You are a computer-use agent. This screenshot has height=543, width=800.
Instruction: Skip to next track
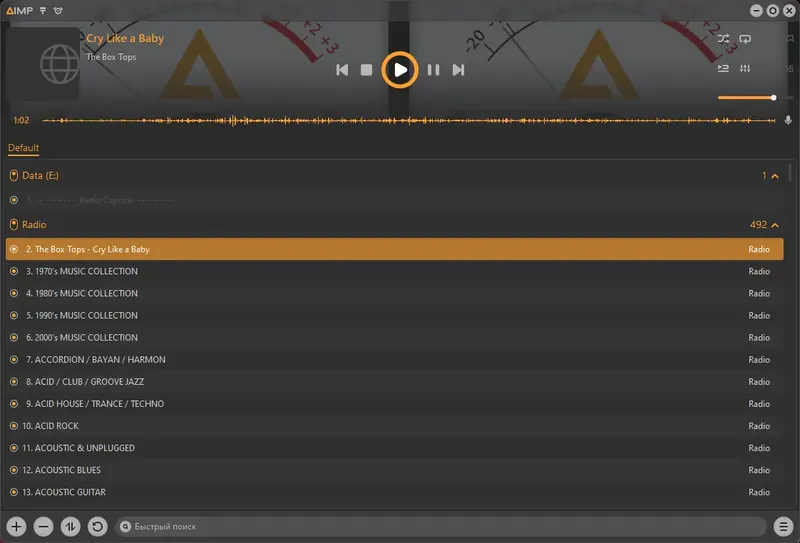pos(458,70)
